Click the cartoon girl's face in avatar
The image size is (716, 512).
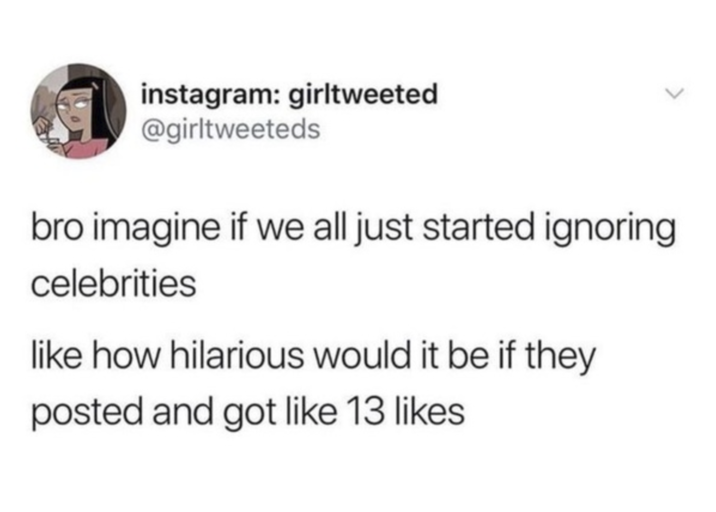point(73,105)
